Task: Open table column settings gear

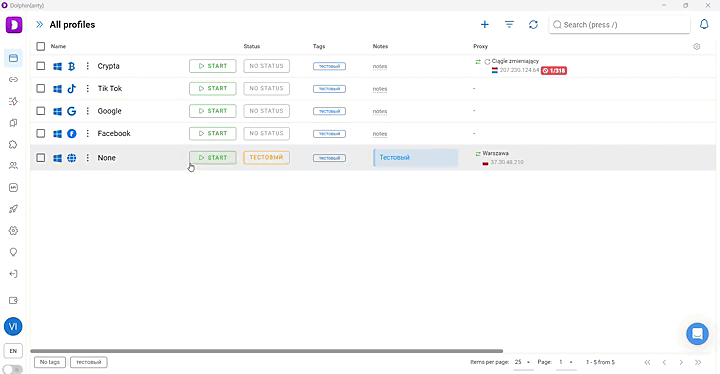Action: coord(697,46)
